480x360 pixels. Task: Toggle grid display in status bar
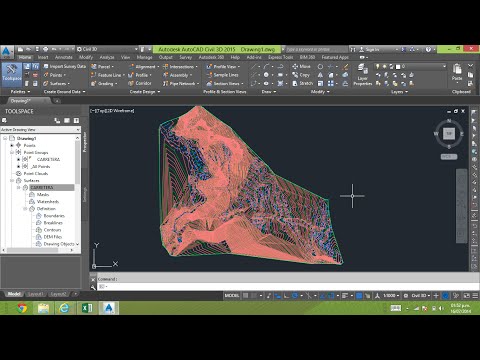click(x=246, y=295)
